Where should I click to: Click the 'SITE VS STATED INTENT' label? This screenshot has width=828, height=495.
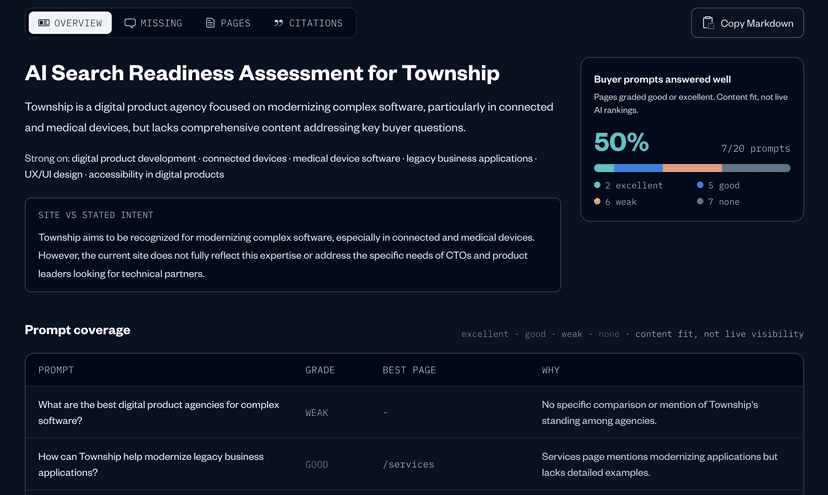pyautogui.click(x=96, y=215)
